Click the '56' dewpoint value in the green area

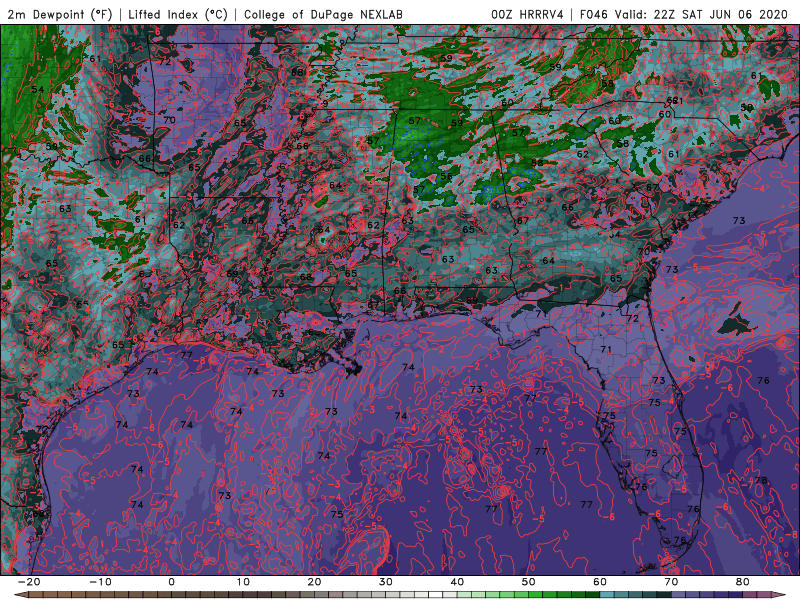[446, 176]
